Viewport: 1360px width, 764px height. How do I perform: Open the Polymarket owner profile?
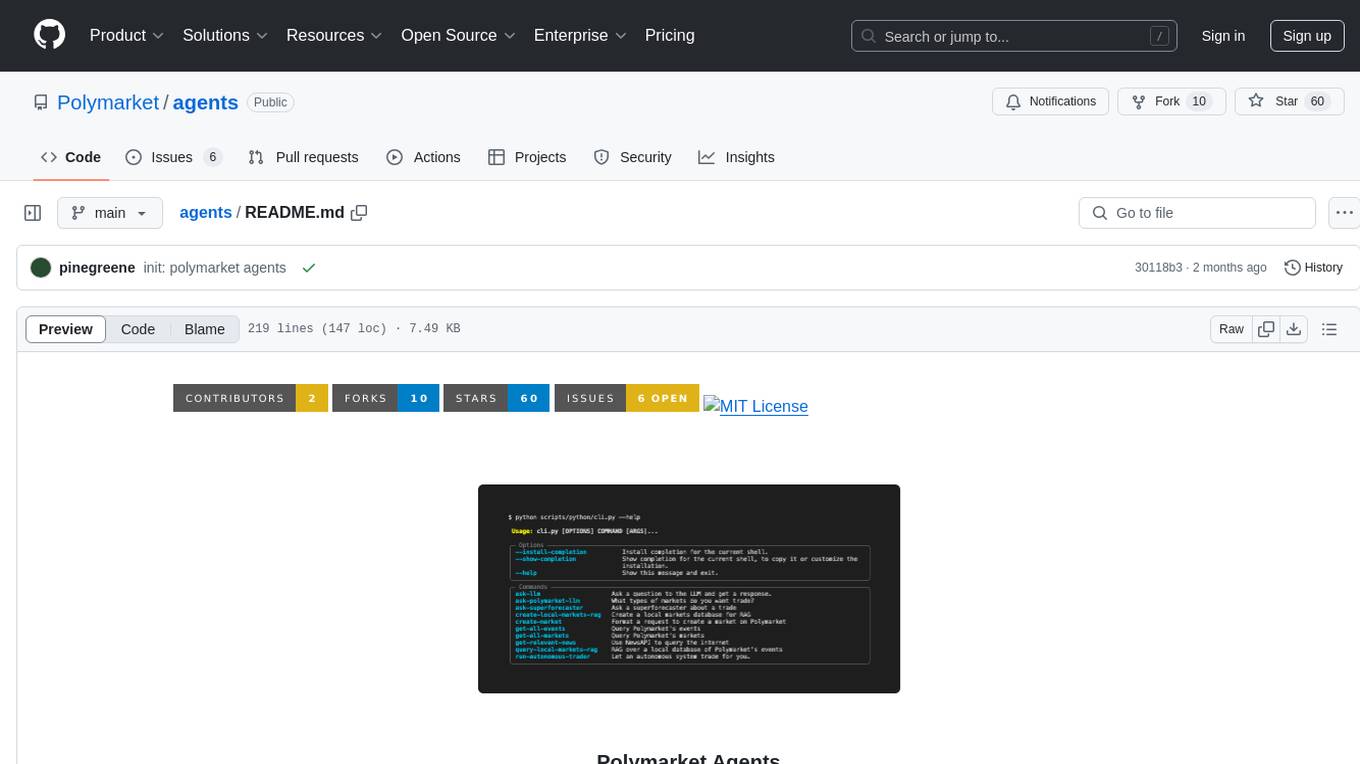(x=108, y=102)
